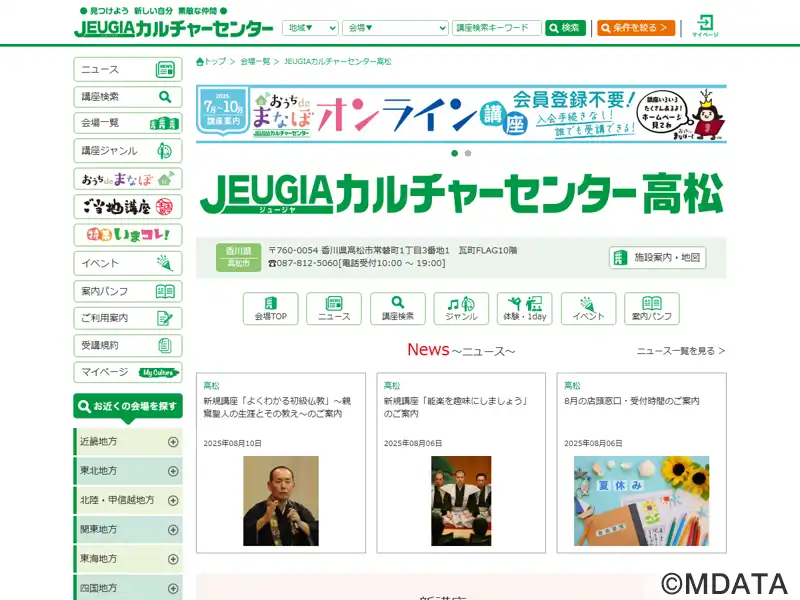Click the 講座検索キーワード search field
Screen dimensions: 800x600
click(x=496, y=28)
